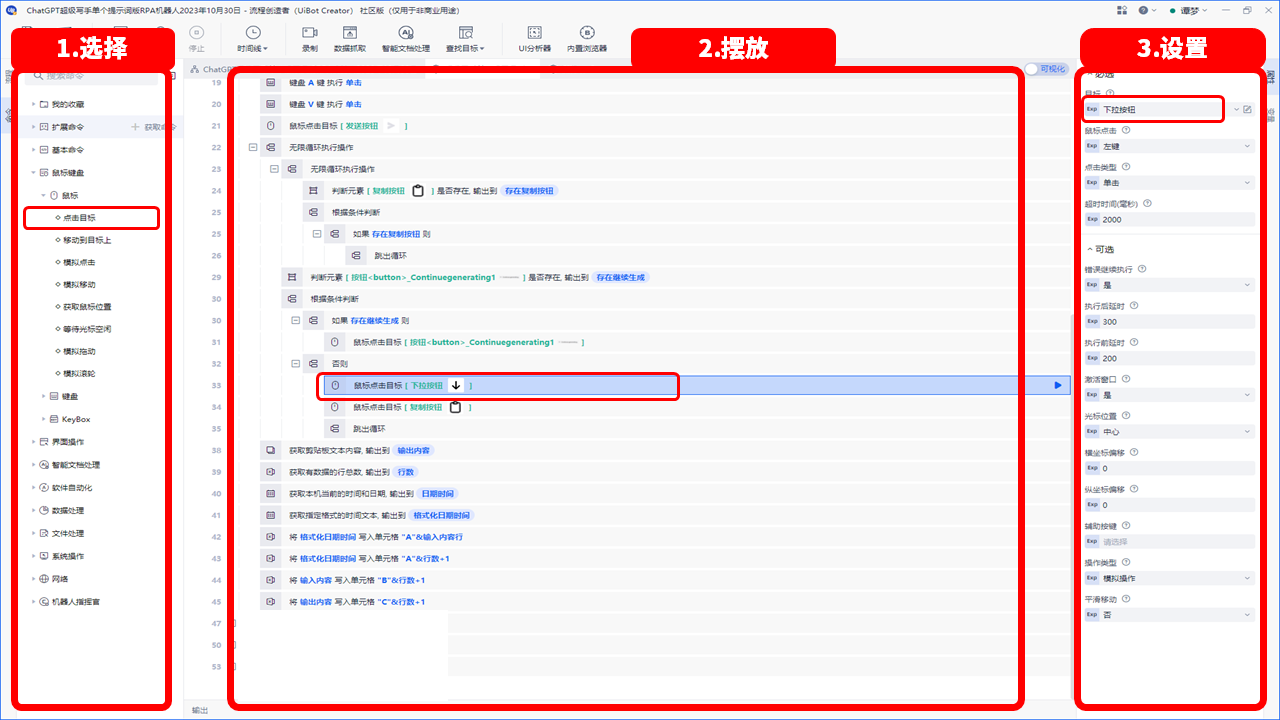This screenshot has width=1280, height=720.
Task: Expand the 软件自动化 tree node
Action: 32,488
